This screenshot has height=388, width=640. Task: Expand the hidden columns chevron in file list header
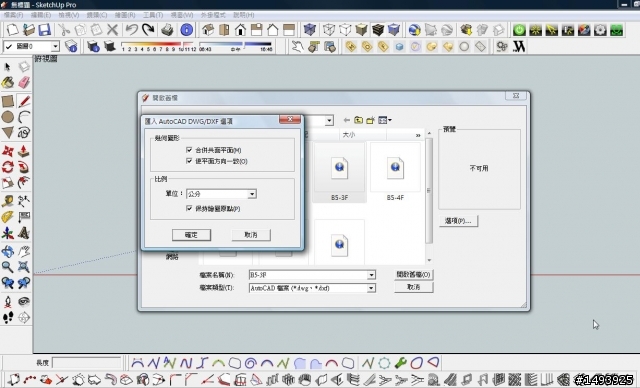(x=418, y=135)
